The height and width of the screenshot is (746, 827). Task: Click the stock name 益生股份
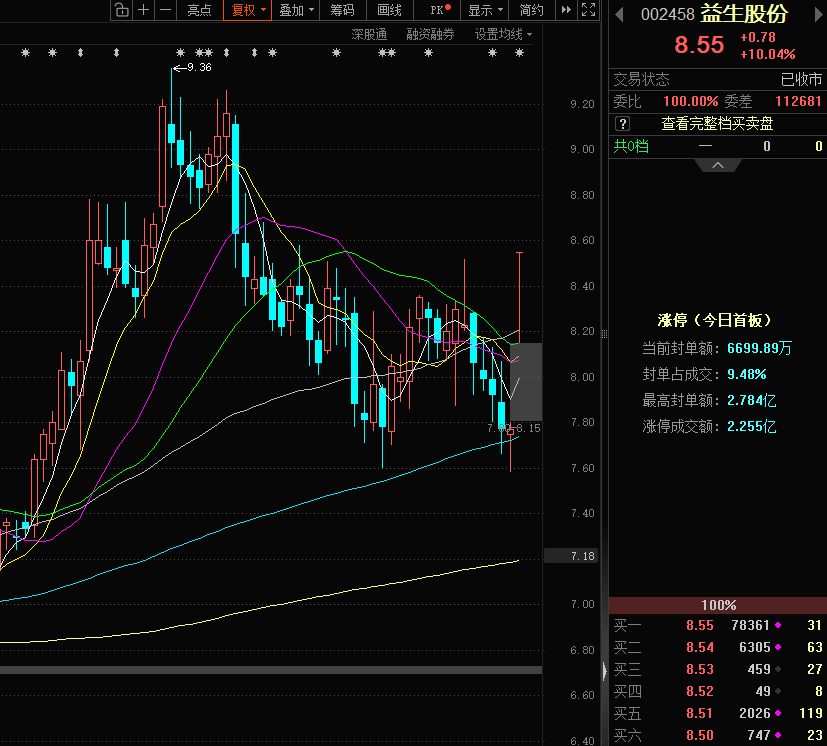(744, 14)
